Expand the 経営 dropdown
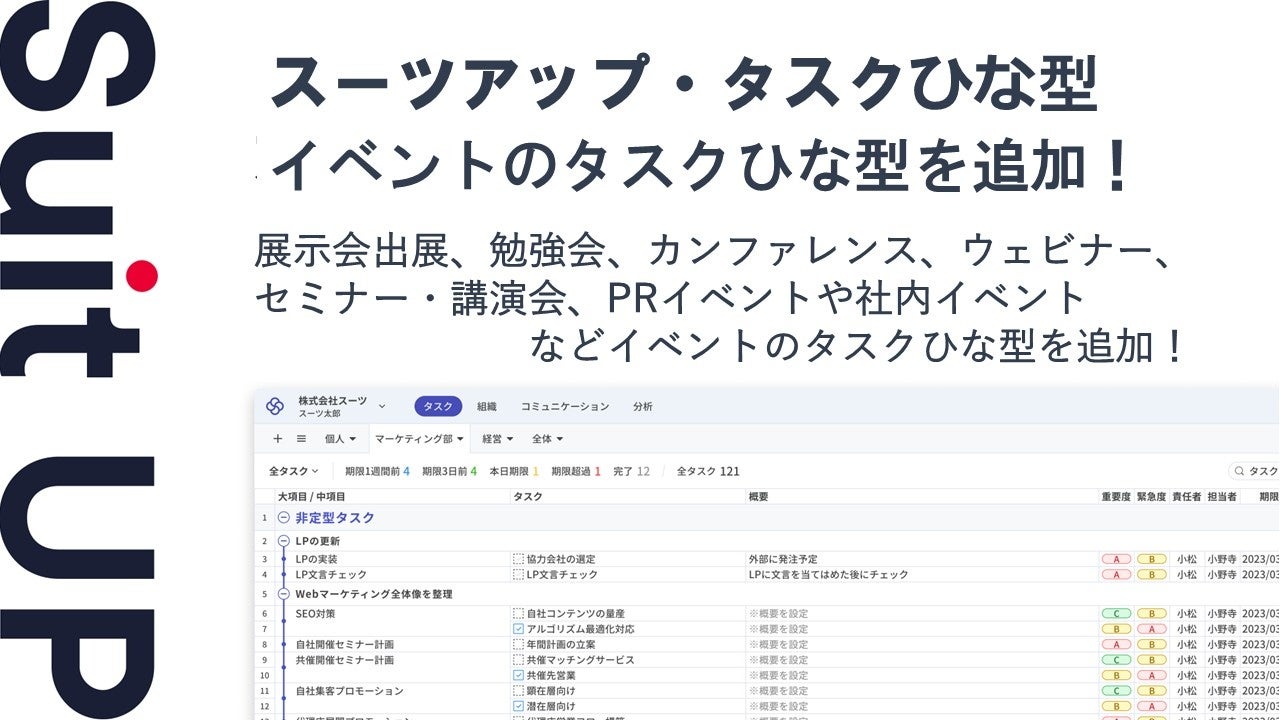1280x720 pixels. pyautogui.click(x=498, y=438)
